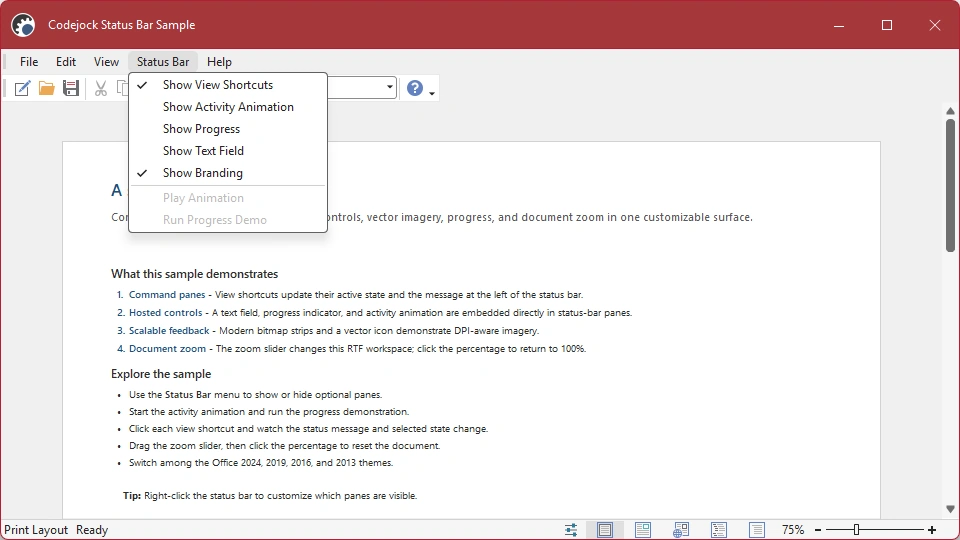Click the 'Explore the sample' heading
This screenshot has height=540, width=960.
pyautogui.click(x=161, y=374)
